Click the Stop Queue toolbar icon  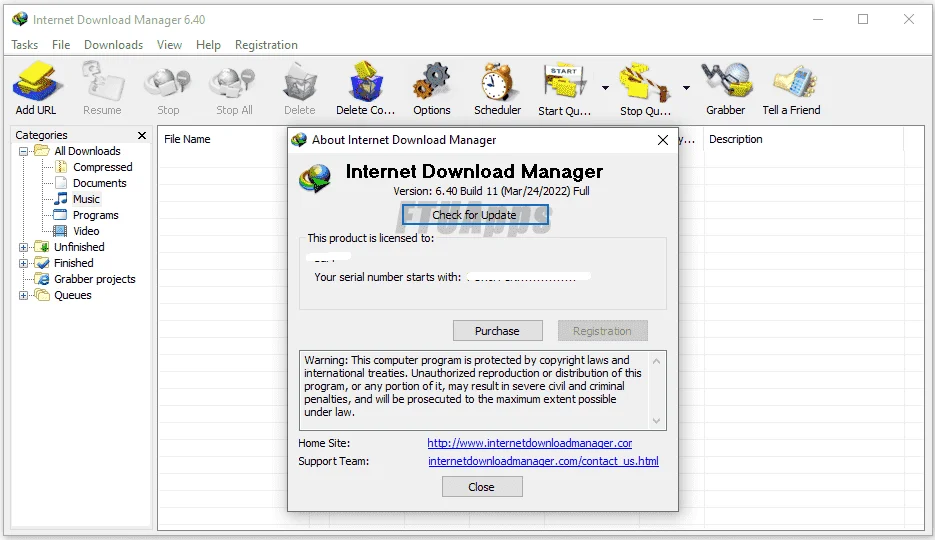tap(644, 82)
